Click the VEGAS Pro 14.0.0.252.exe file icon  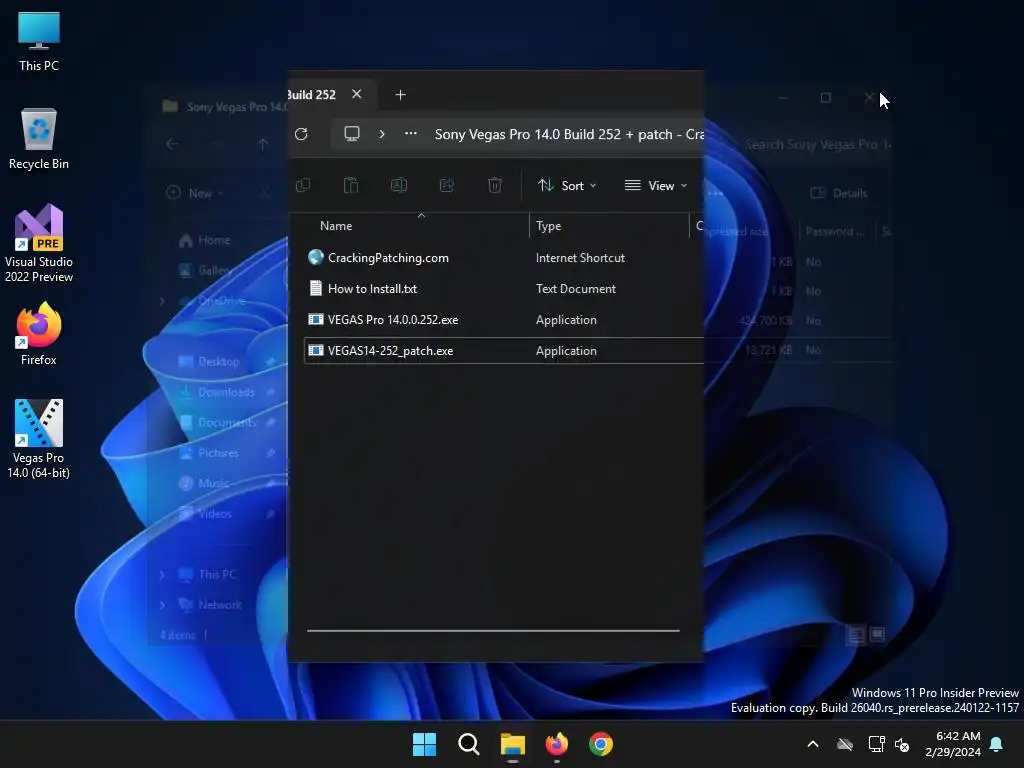point(315,319)
